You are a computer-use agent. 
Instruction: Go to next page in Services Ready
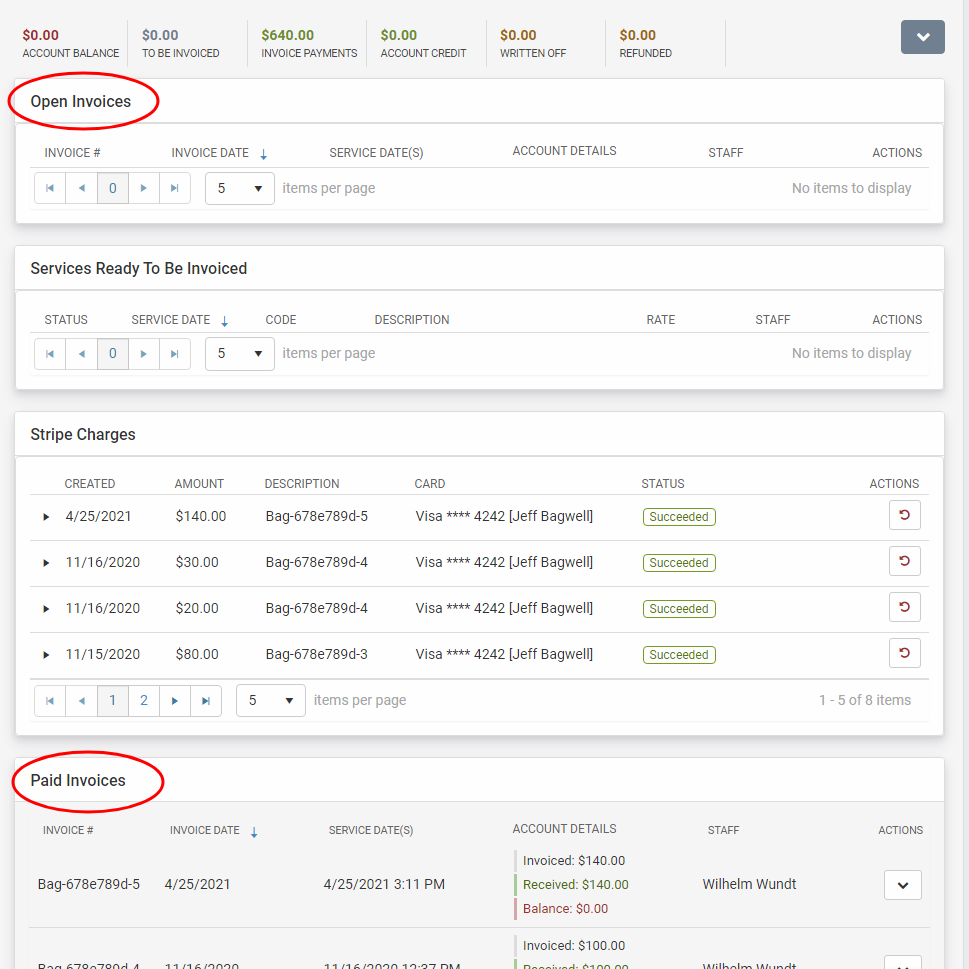coord(144,353)
